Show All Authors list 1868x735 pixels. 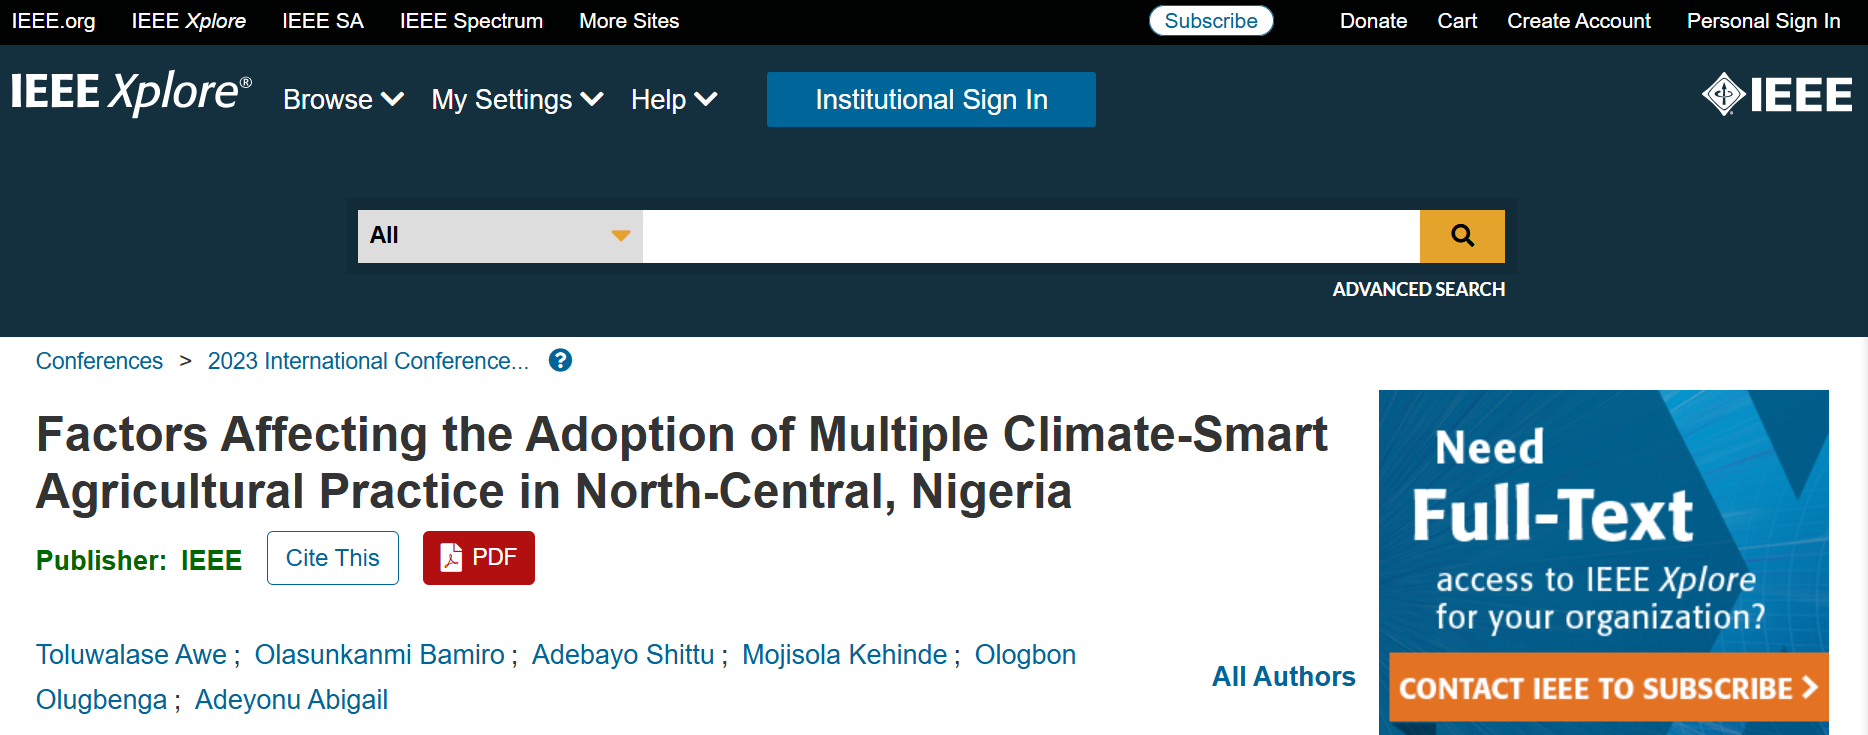[x=1283, y=677]
